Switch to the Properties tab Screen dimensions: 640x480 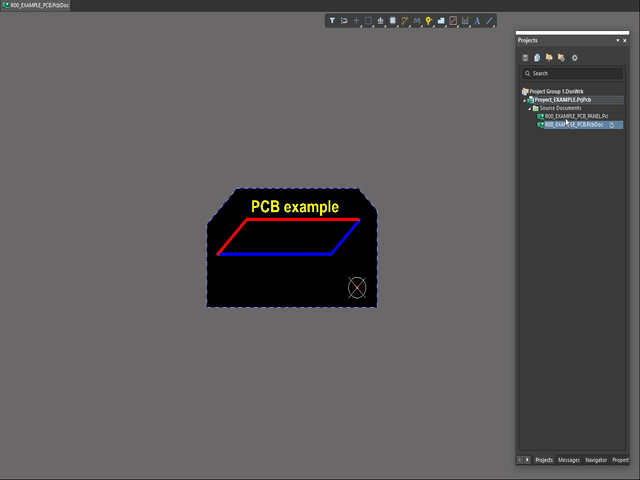point(620,460)
